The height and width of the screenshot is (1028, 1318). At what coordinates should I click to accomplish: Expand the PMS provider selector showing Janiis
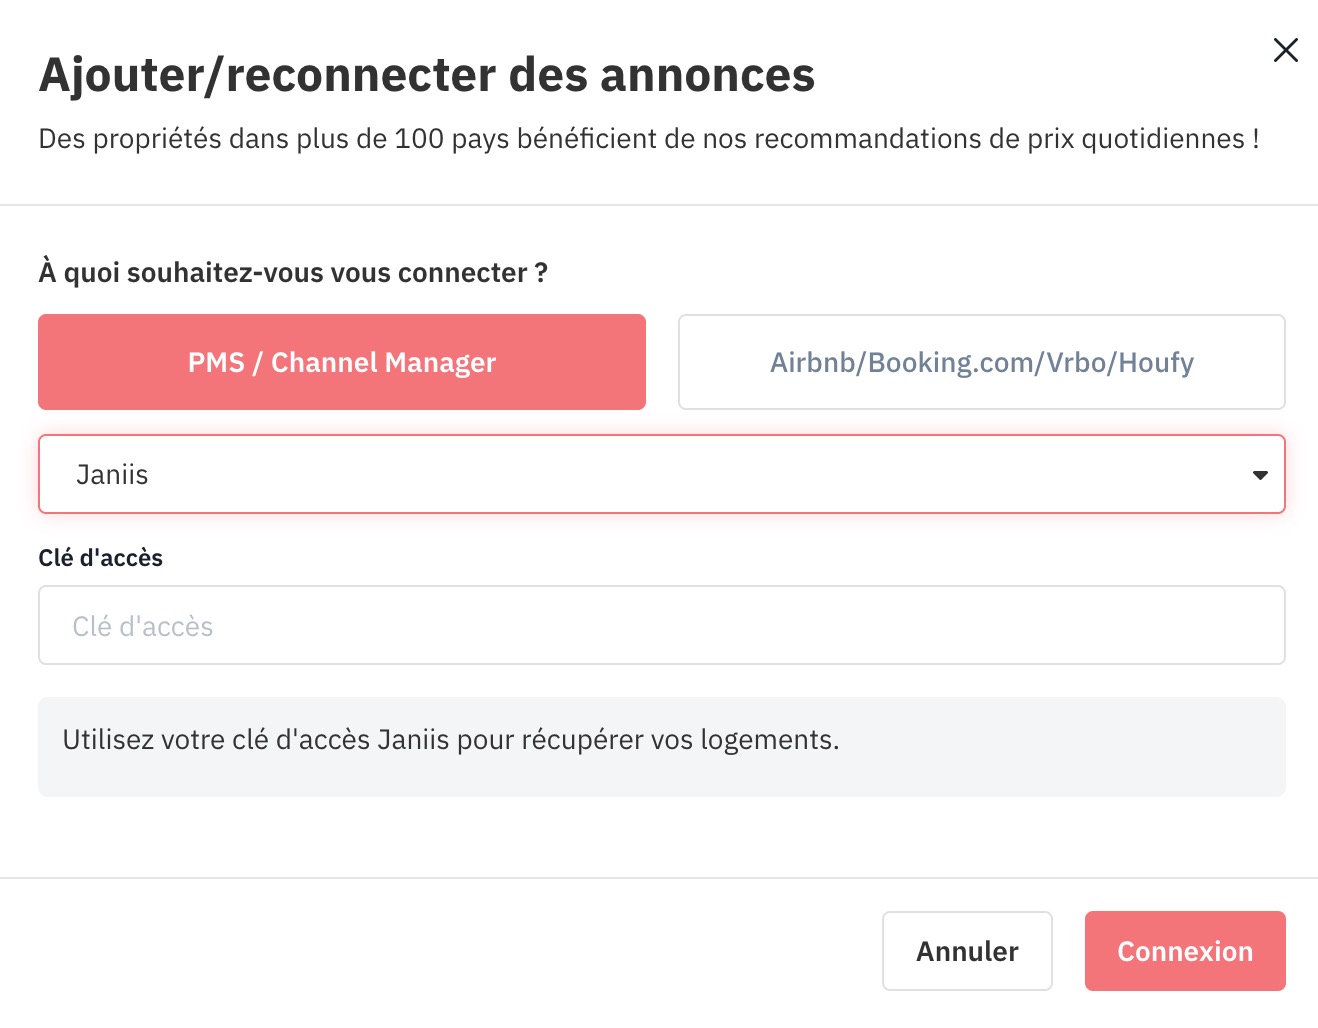662,474
